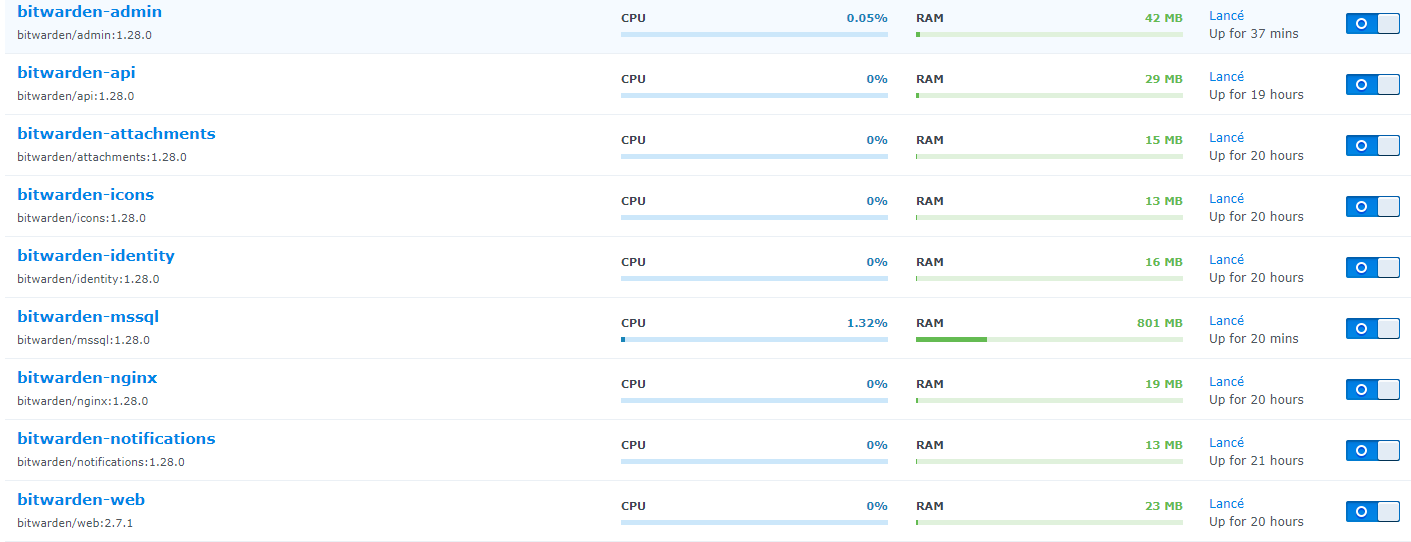
Task: Click the bitwarden-mssql RAM usage bar
Action: (1049, 339)
